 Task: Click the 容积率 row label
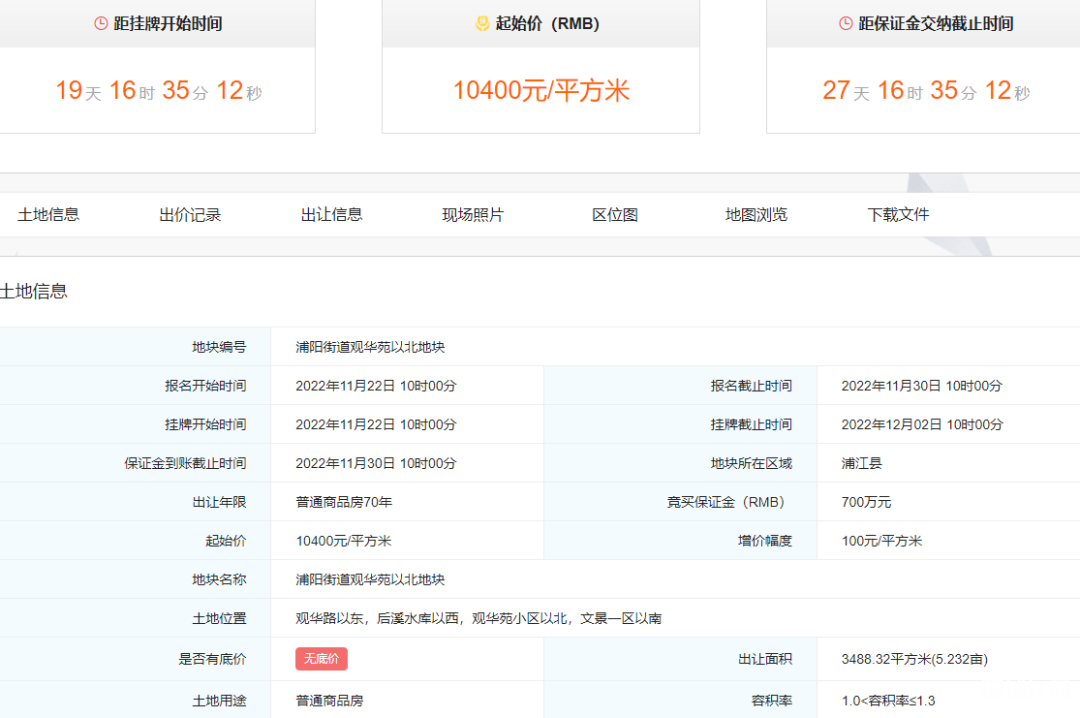[772, 701]
